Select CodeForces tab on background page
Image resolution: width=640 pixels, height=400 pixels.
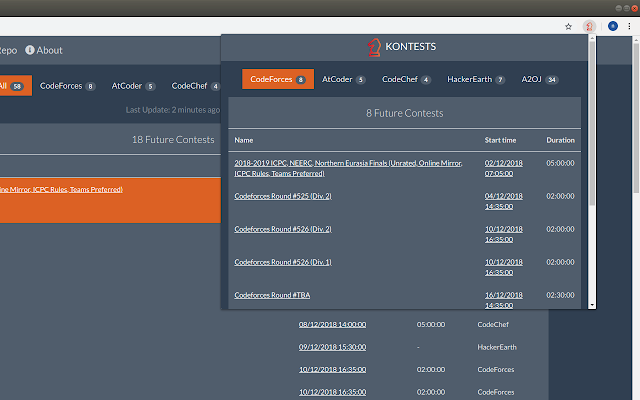click(67, 86)
